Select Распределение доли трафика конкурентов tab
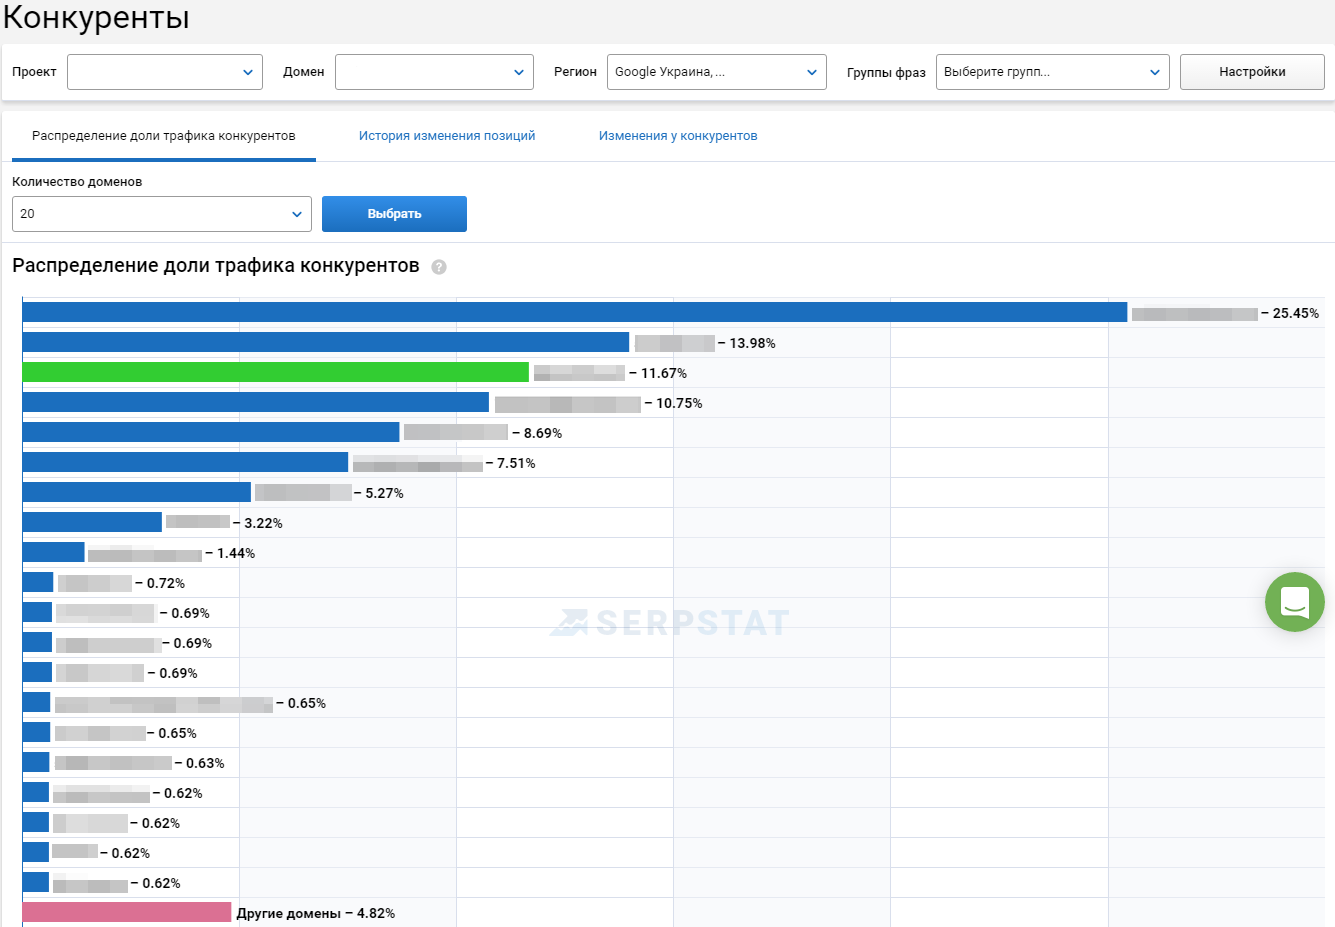1335x927 pixels. [164, 136]
